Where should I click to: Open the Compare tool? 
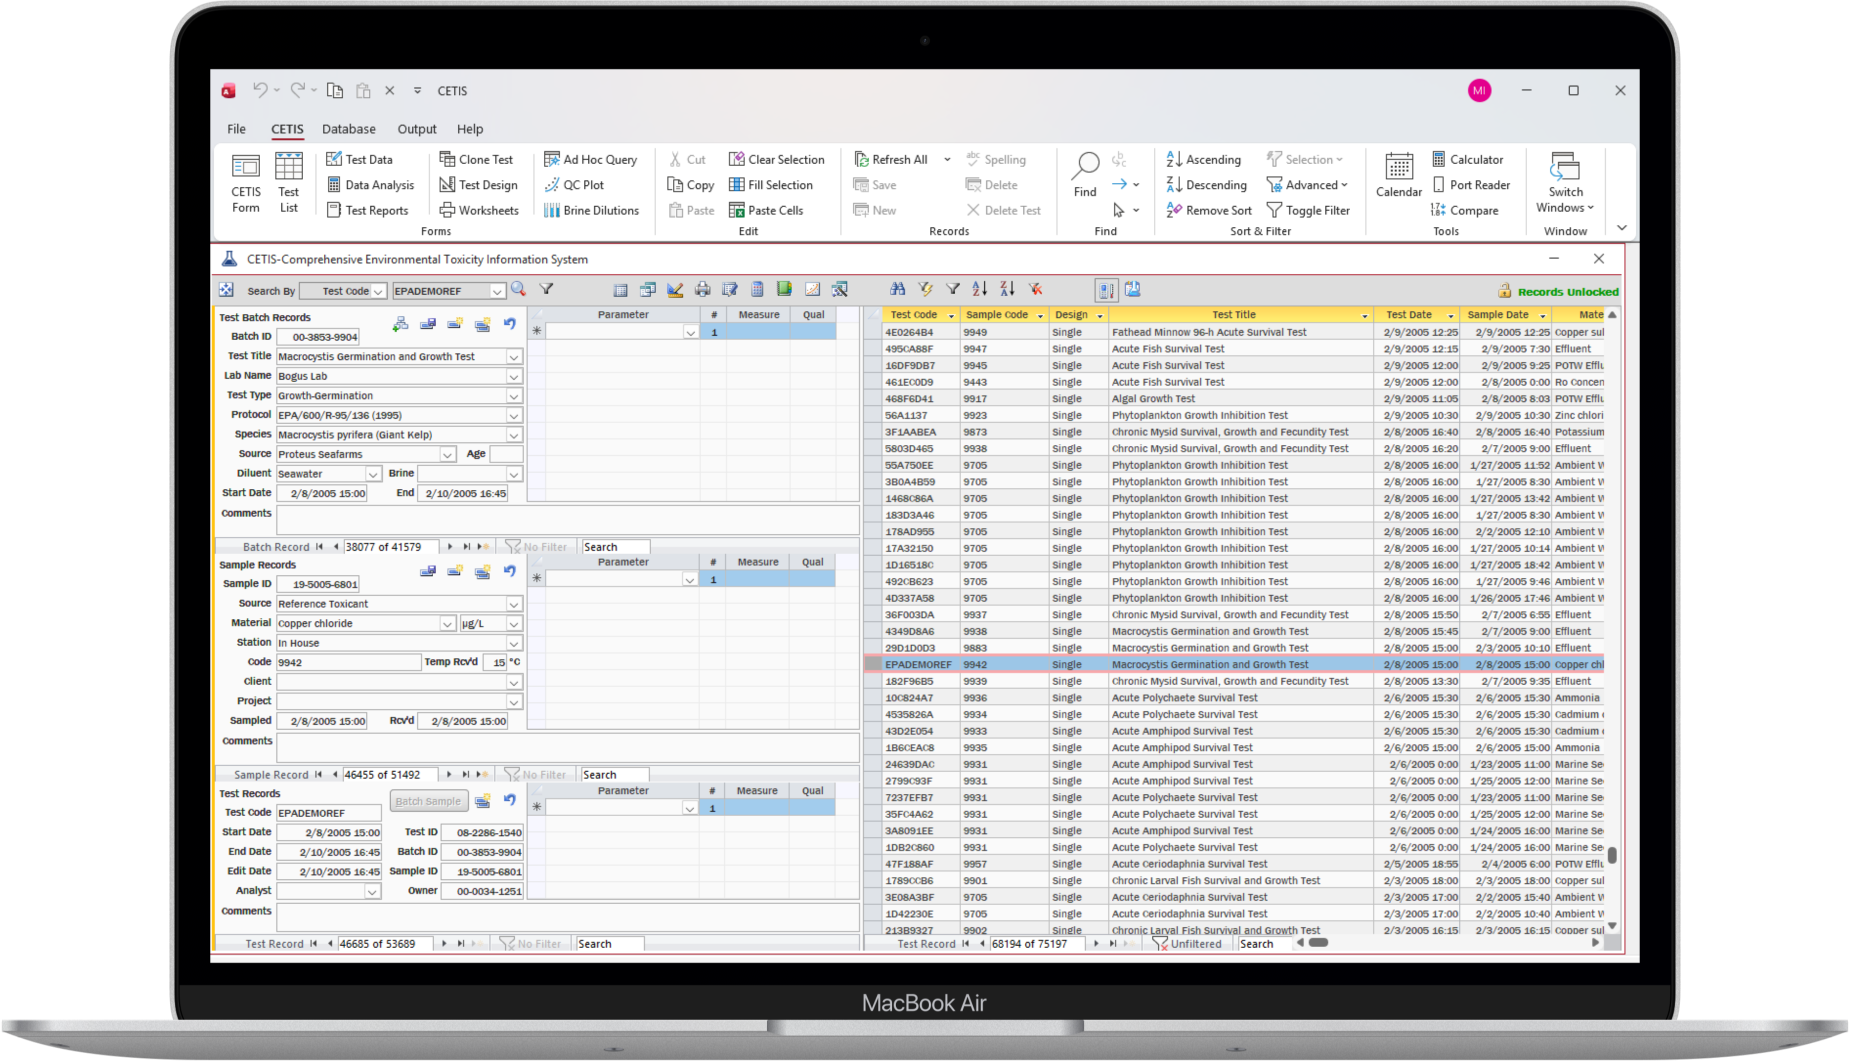pyautogui.click(x=1464, y=210)
